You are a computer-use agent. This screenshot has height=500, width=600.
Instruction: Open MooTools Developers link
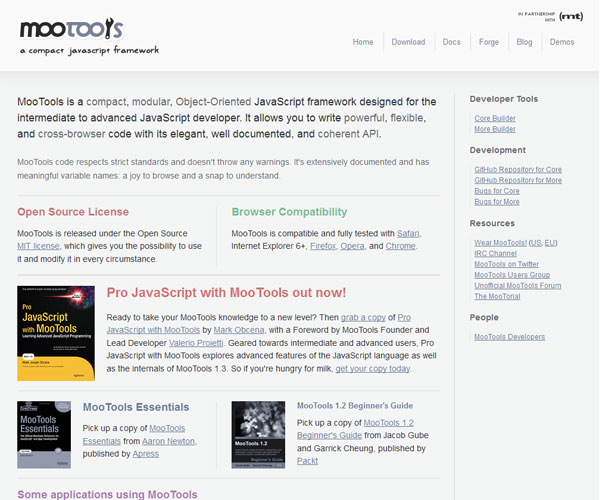point(509,337)
